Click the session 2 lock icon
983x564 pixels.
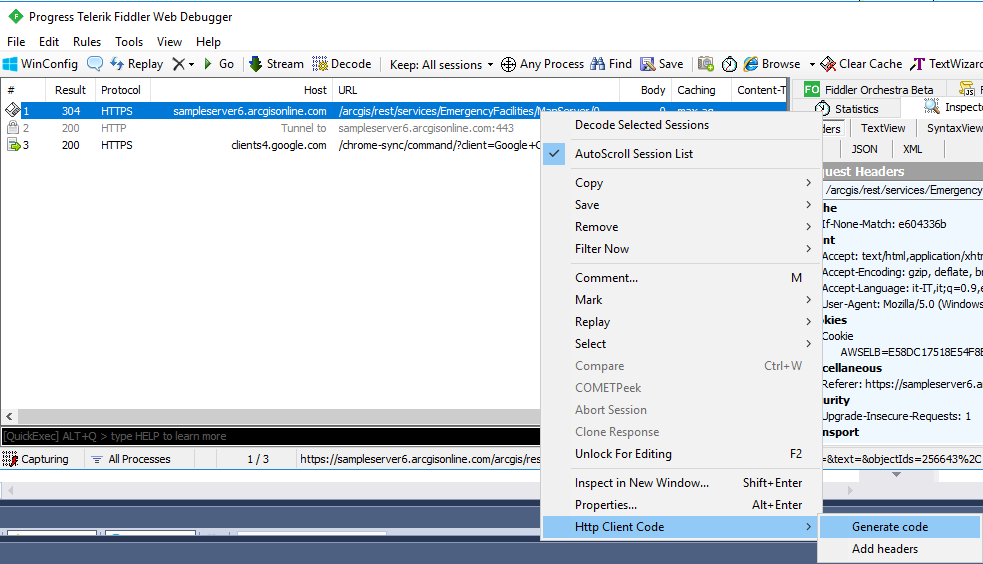click(x=13, y=127)
